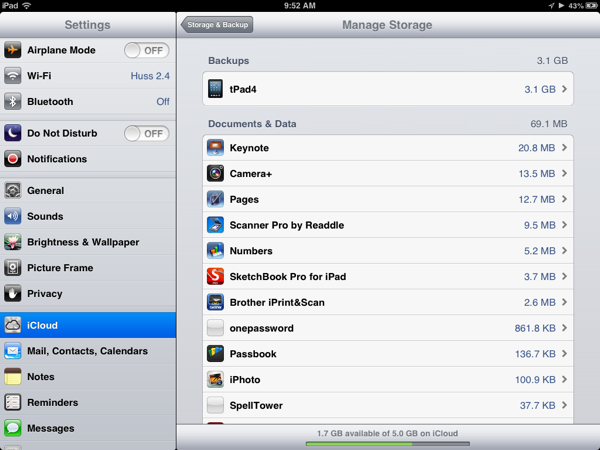Viewport: 600px width, 450px height.
Task: Tap the Airplane Mode airplane icon
Action: tap(13, 50)
